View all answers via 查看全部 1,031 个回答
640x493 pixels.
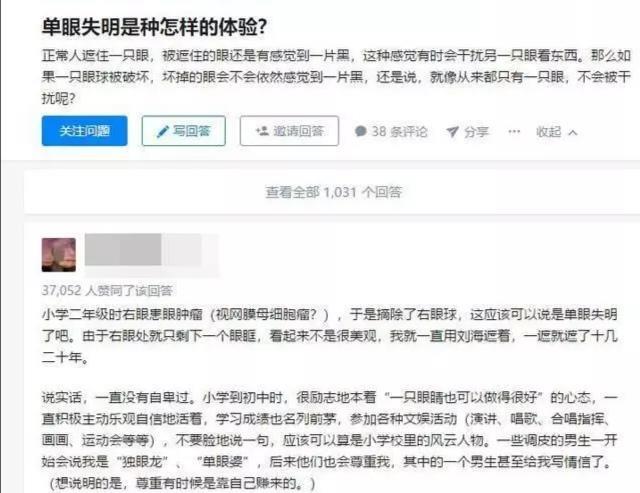[x=333, y=192]
